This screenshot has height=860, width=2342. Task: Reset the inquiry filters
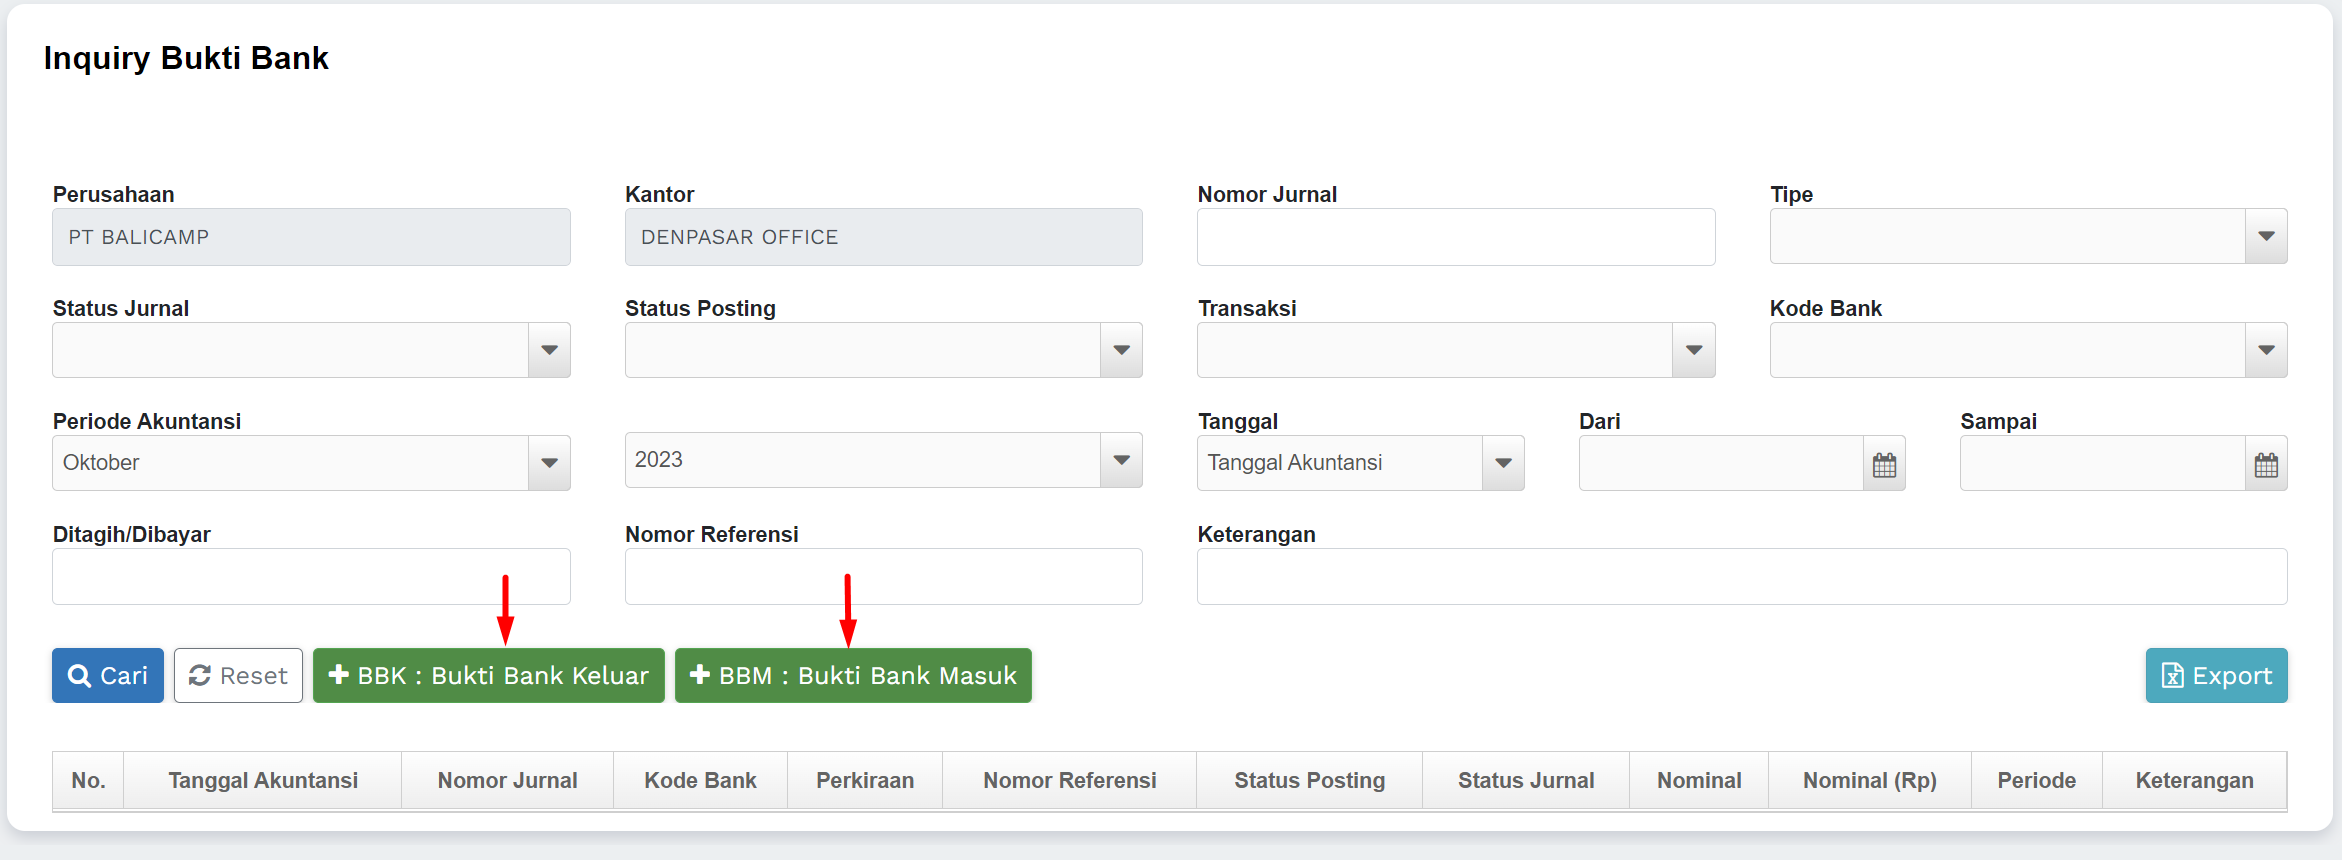point(238,676)
